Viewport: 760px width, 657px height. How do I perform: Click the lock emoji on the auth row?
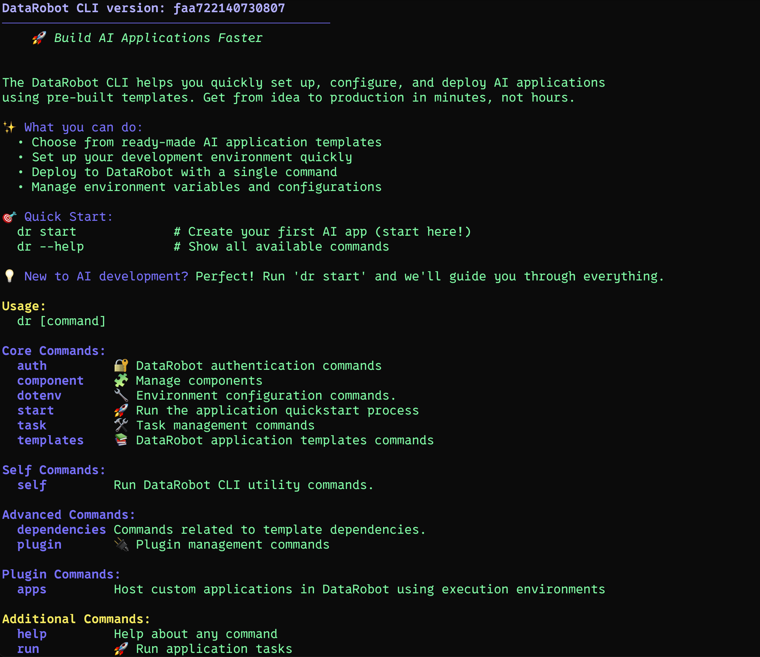pos(121,365)
